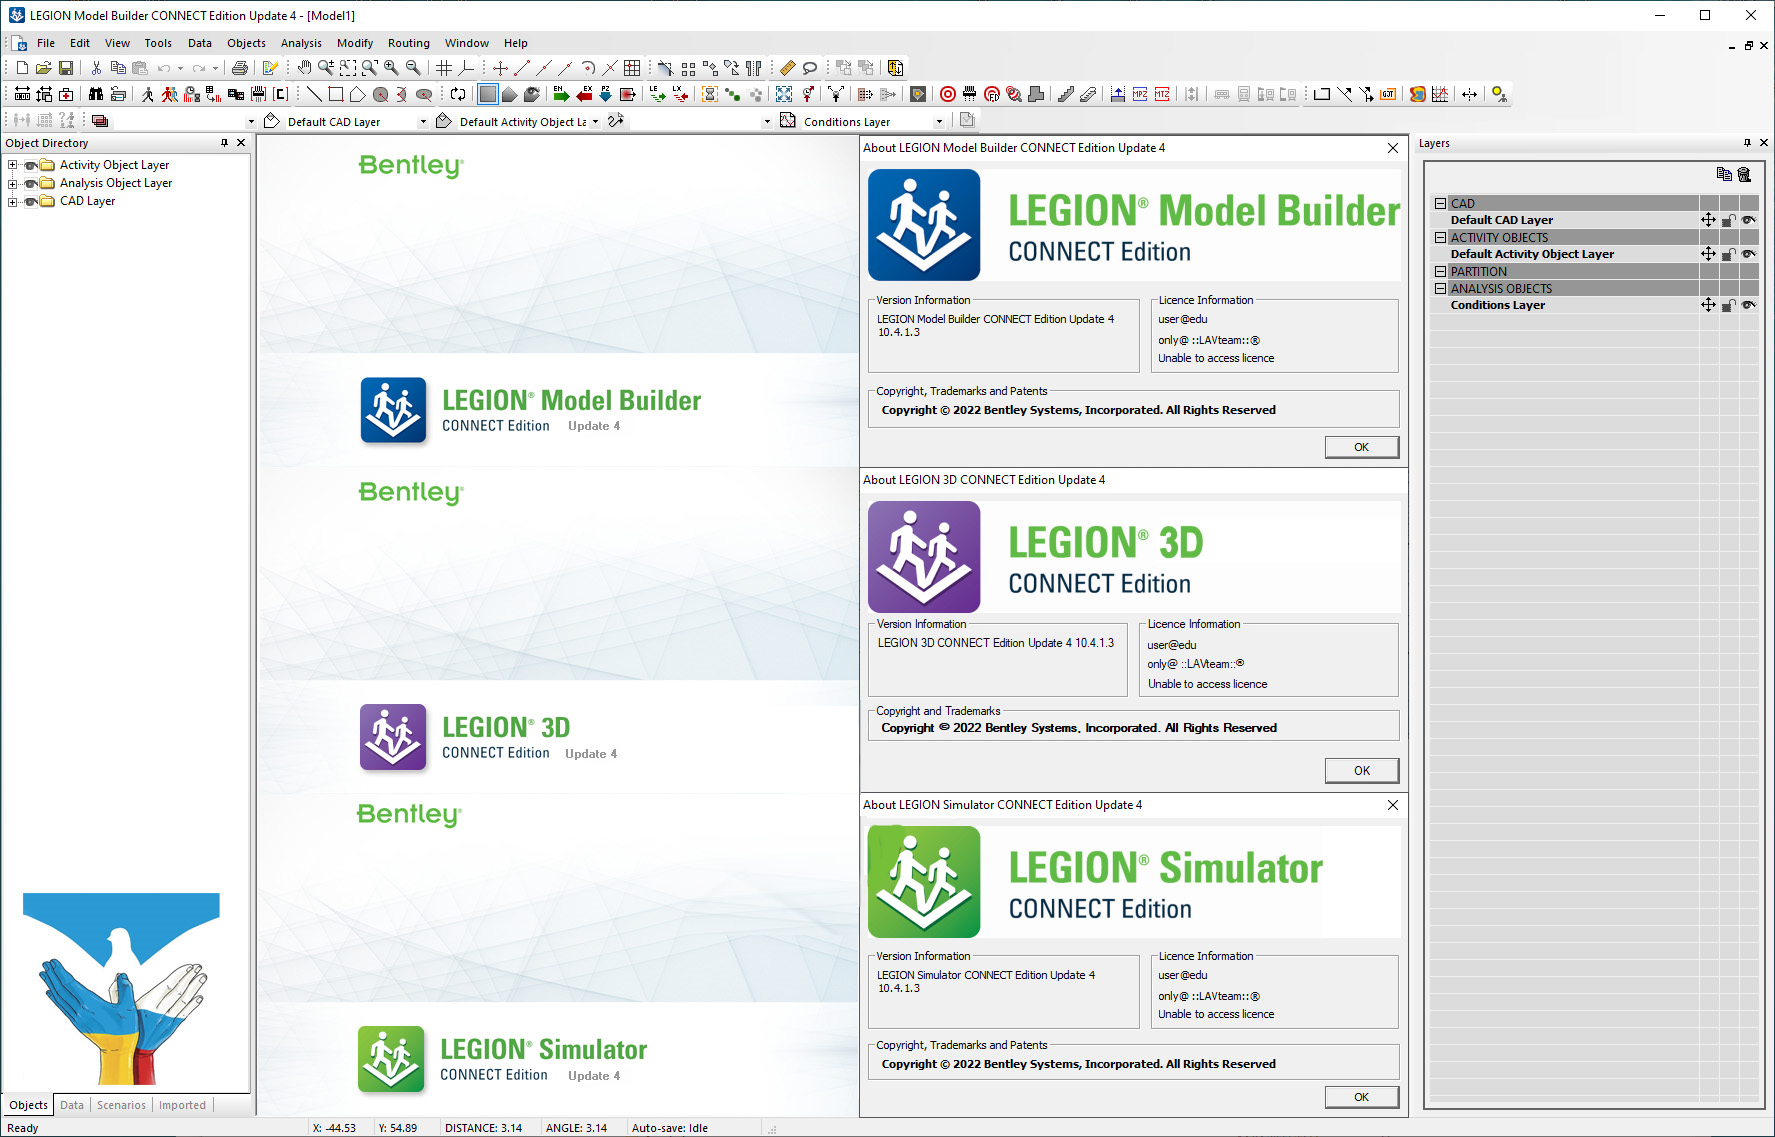Image resolution: width=1775 pixels, height=1137 pixels.
Task: Toggle visibility of Default Activity Object Layer
Action: pyautogui.click(x=1749, y=254)
